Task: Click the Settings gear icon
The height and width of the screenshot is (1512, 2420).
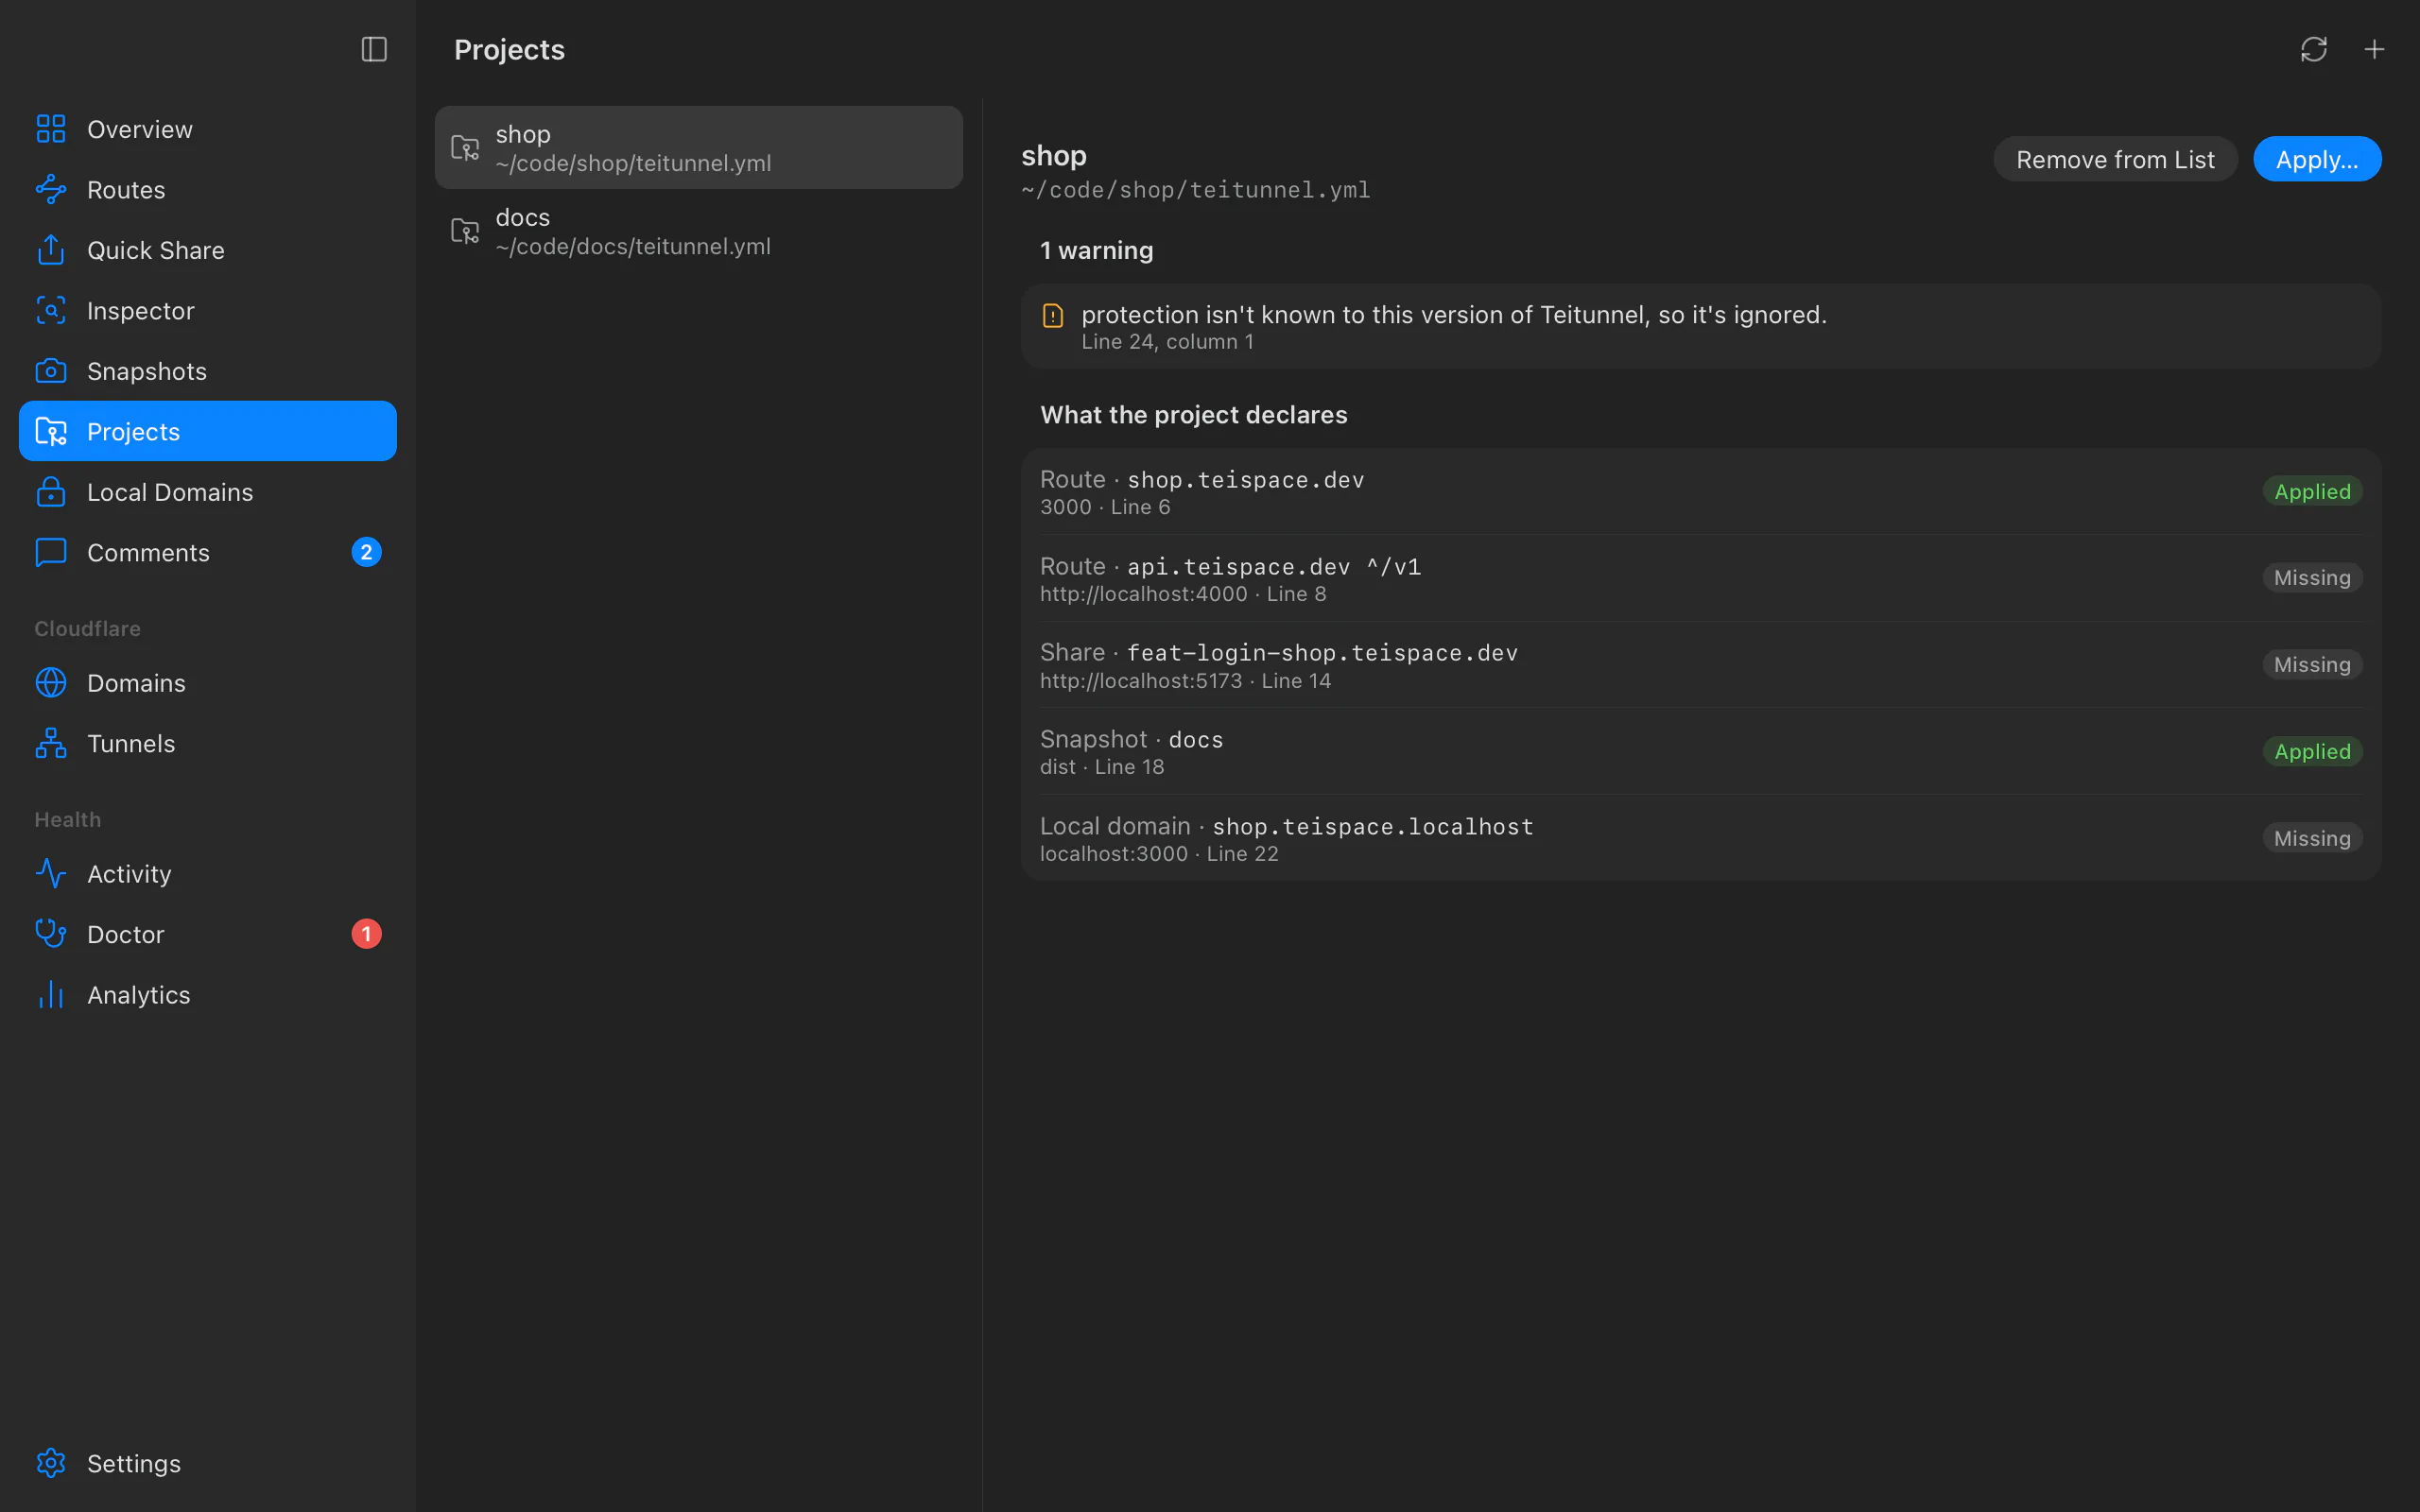Action: (51, 1463)
